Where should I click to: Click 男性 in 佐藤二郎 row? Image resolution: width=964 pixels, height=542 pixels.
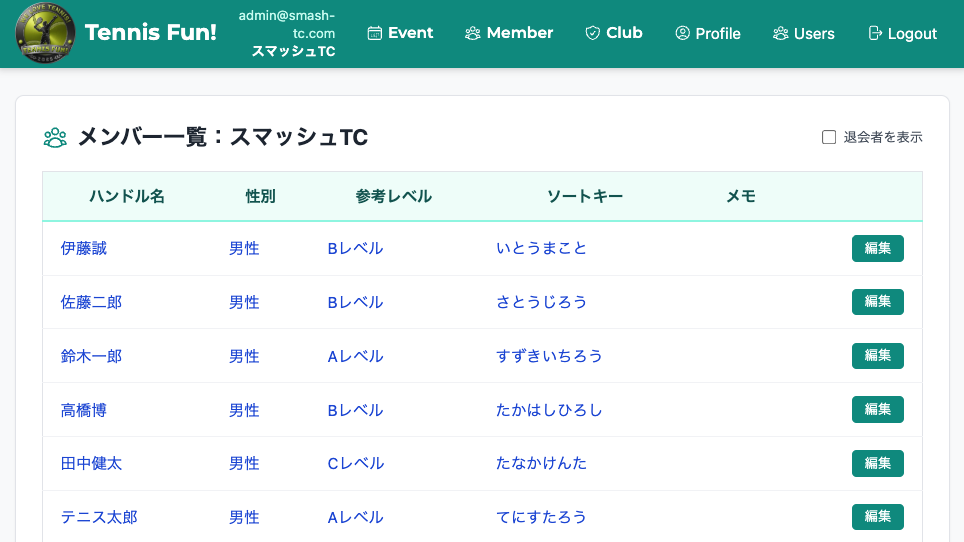coord(244,302)
